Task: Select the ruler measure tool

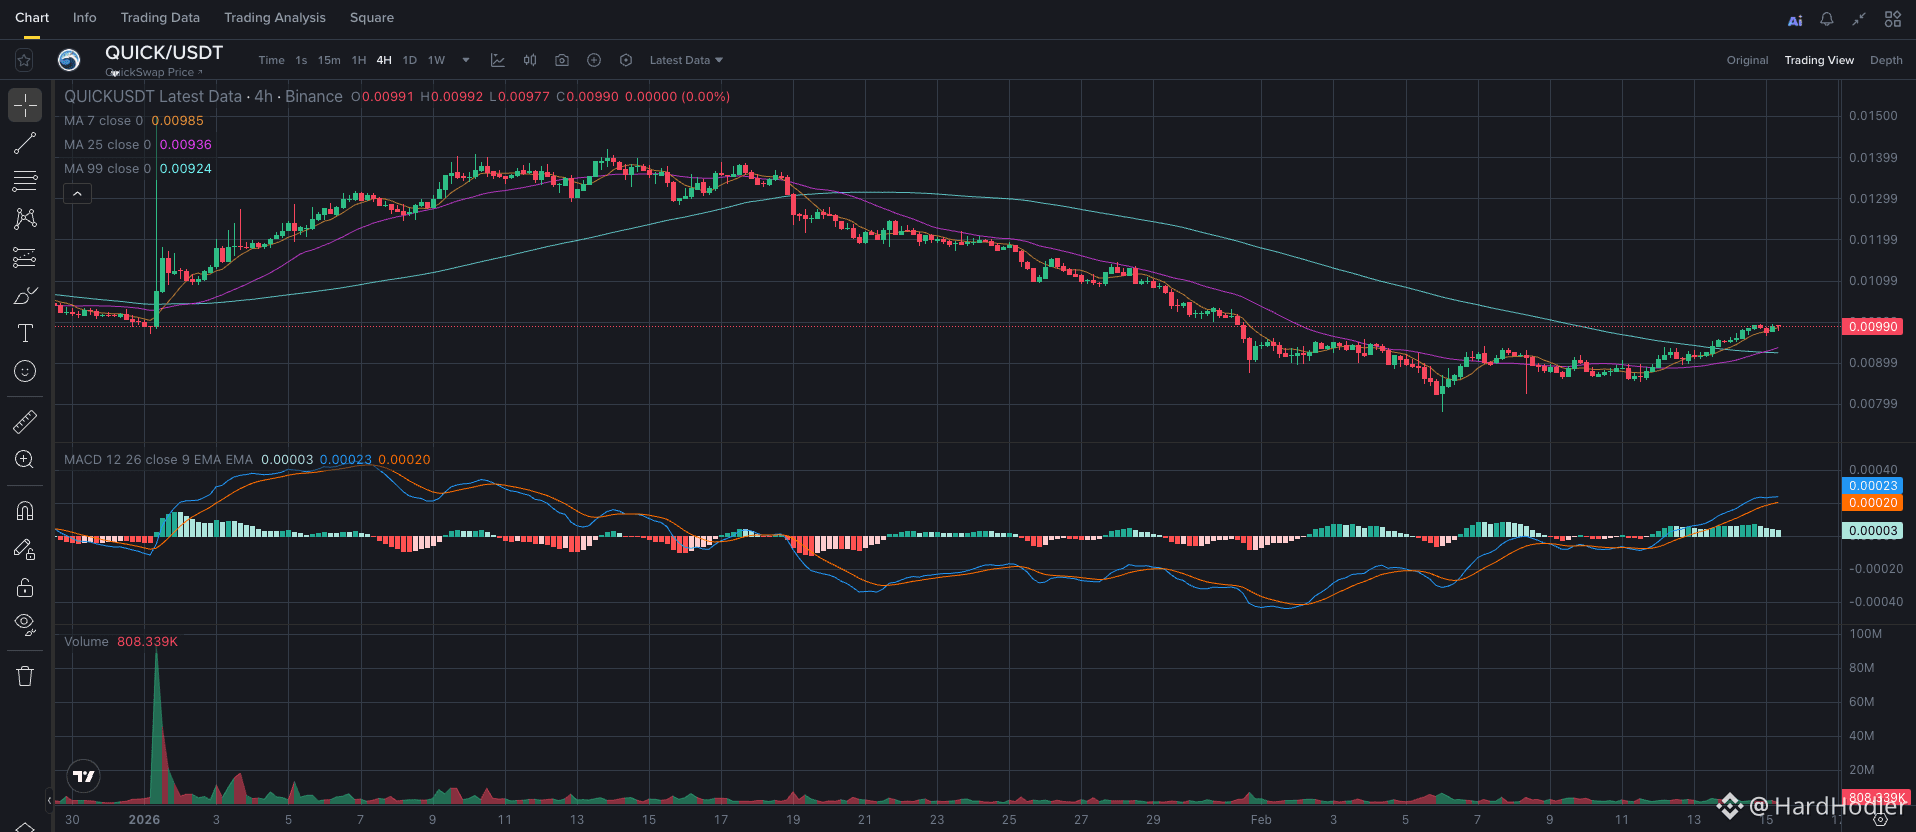Action: pyautogui.click(x=25, y=422)
